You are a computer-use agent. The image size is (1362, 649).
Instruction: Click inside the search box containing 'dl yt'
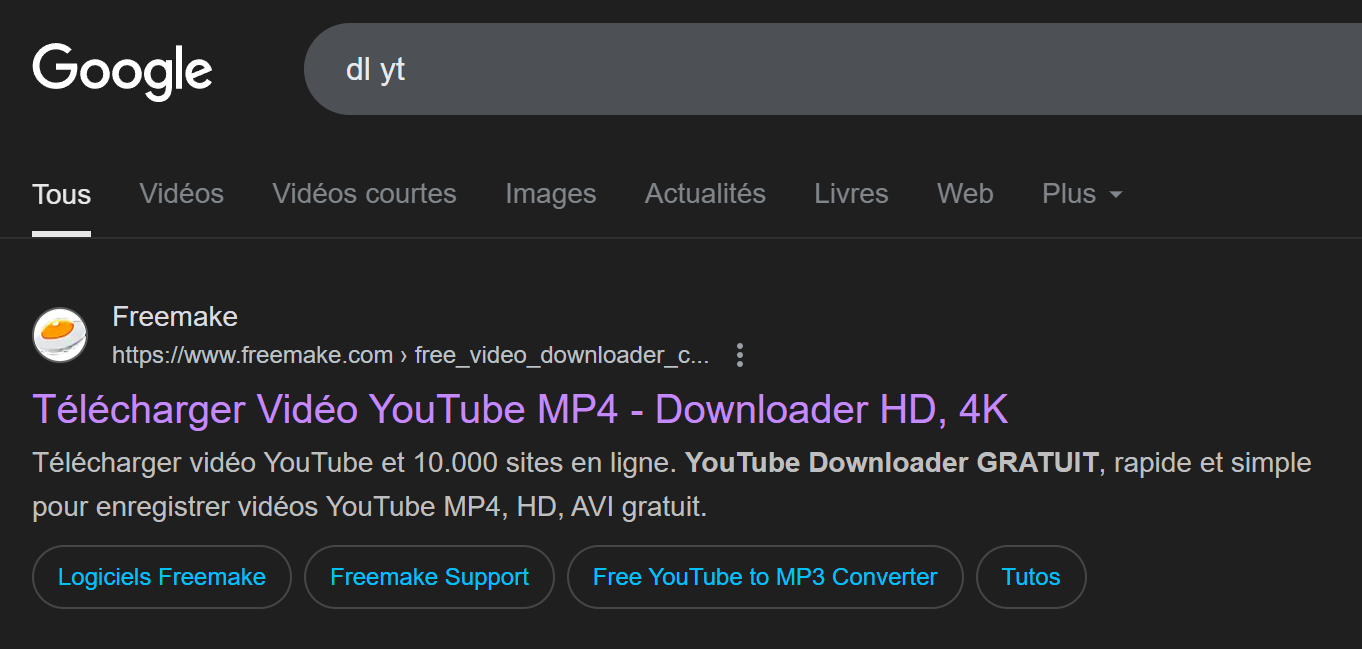click(x=832, y=69)
